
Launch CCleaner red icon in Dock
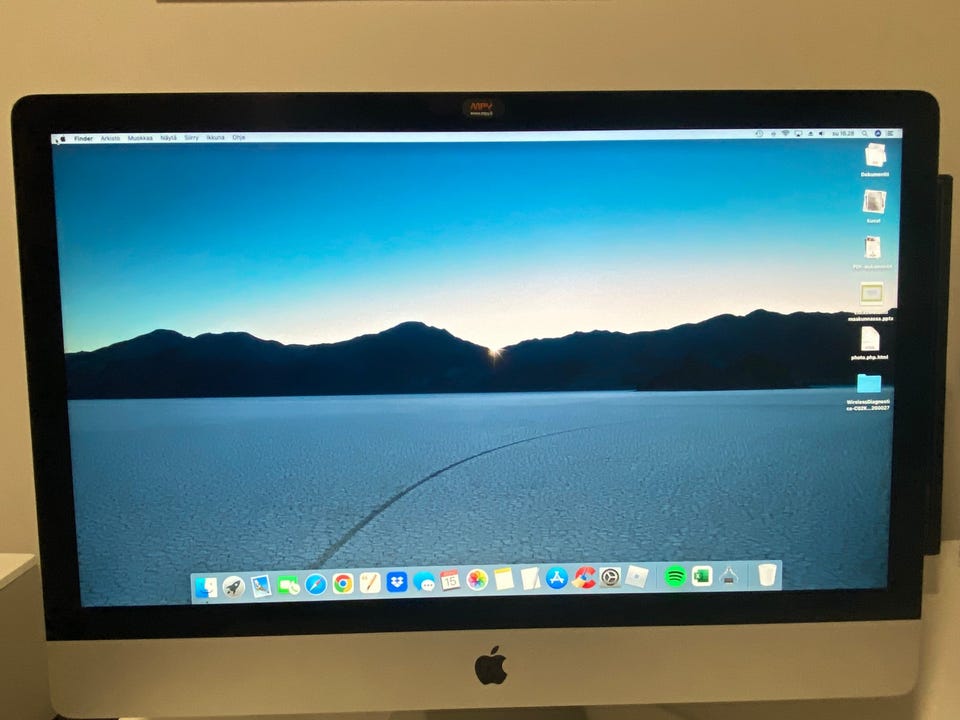pos(583,577)
